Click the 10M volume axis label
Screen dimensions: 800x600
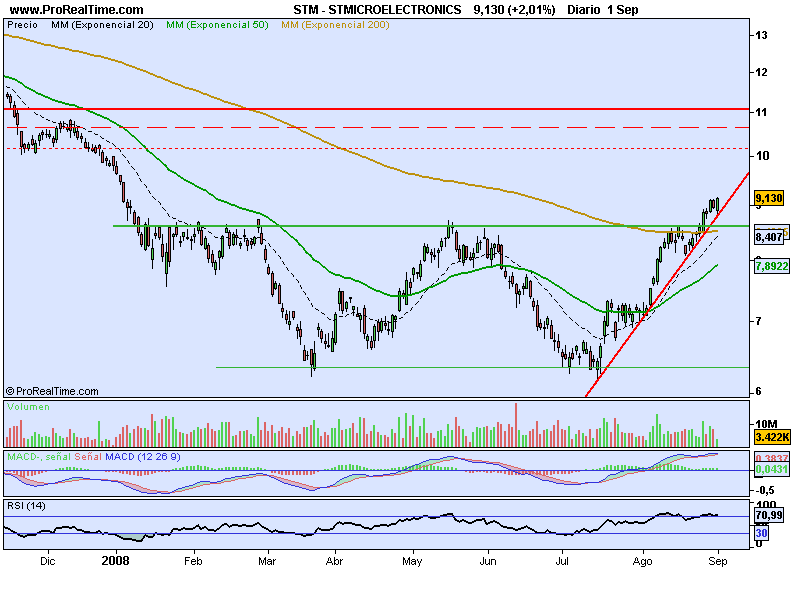(x=766, y=424)
